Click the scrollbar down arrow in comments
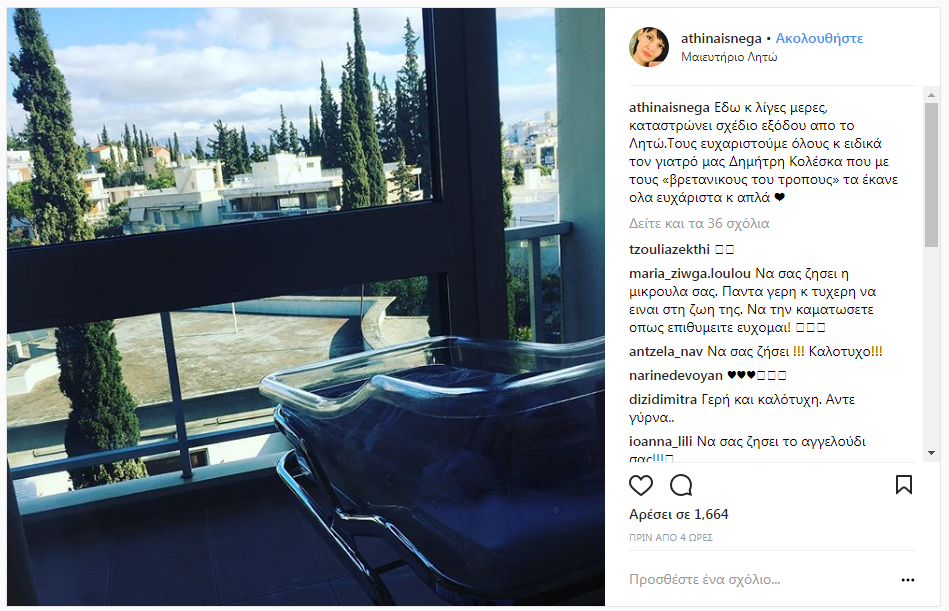Screen dimensions: 949x611 click(x=931, y=453)
